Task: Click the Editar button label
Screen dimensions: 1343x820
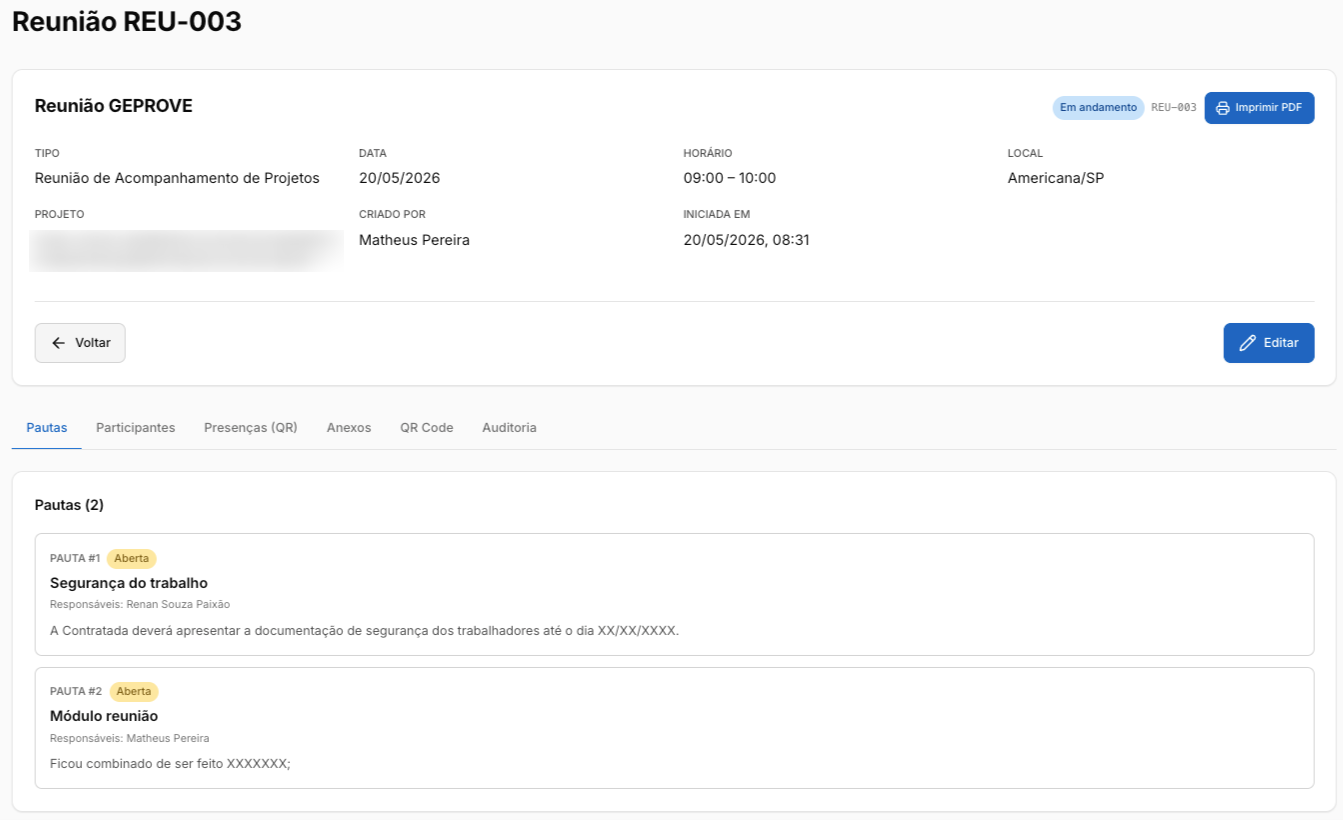Action: click(x=1281, y=343)
